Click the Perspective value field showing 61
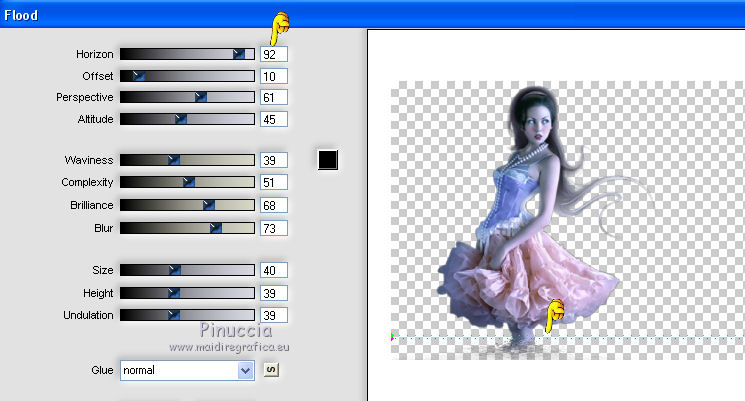This screenshot has width=745, height=401. (274, 97)
